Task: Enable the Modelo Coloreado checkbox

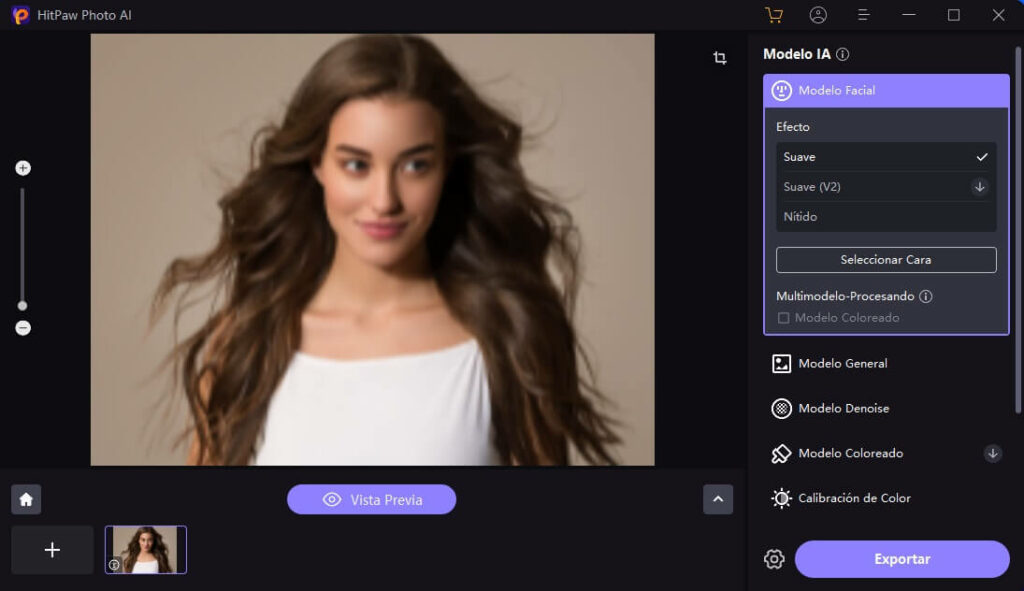Action: (784, 318)
